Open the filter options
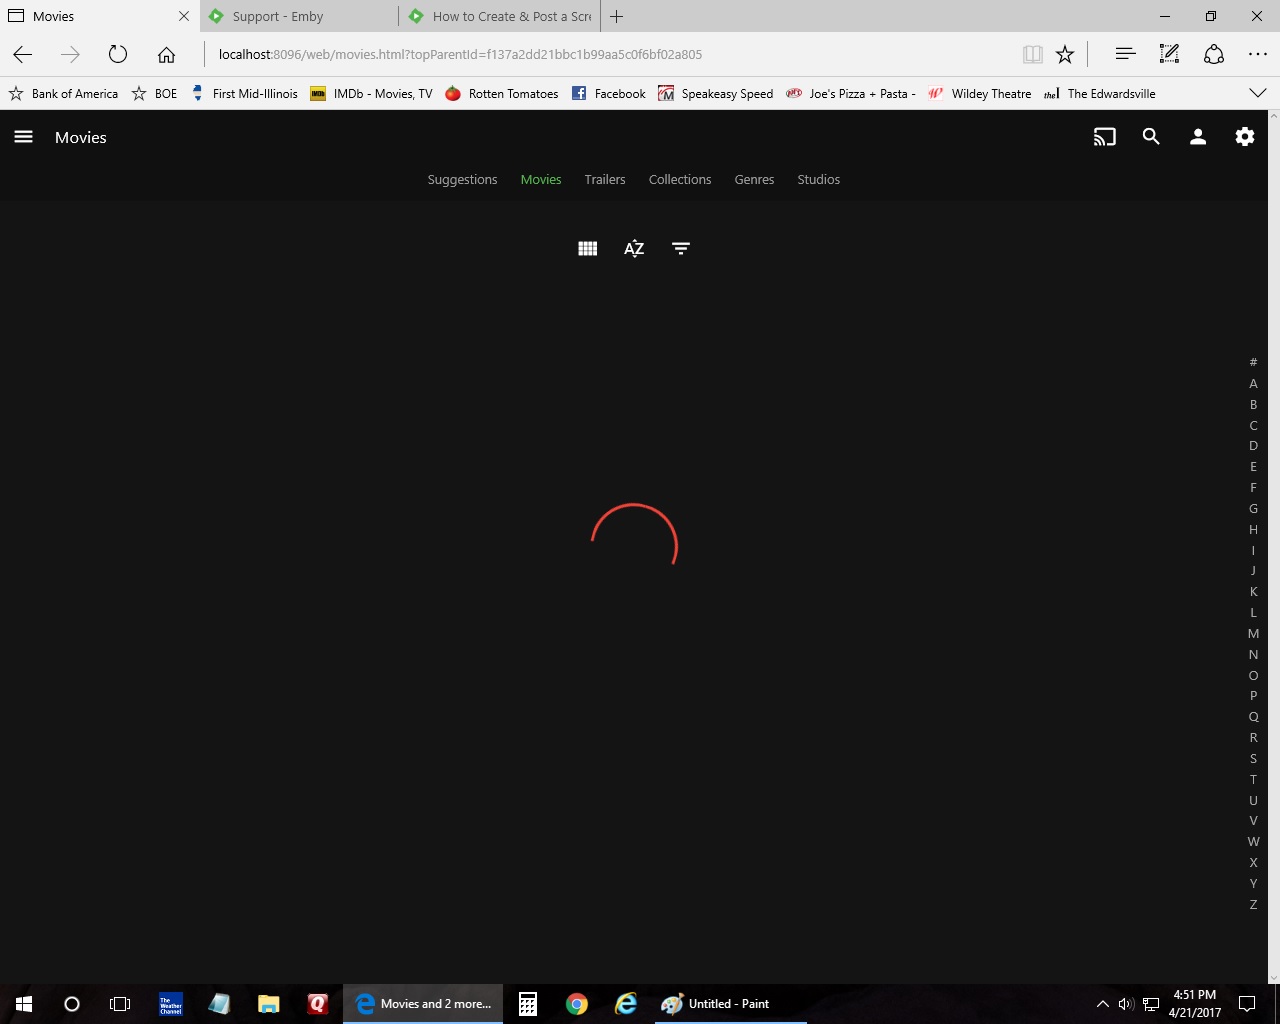The height and width of the screenshot is (1024, 1280). click(x=681, y=248)
